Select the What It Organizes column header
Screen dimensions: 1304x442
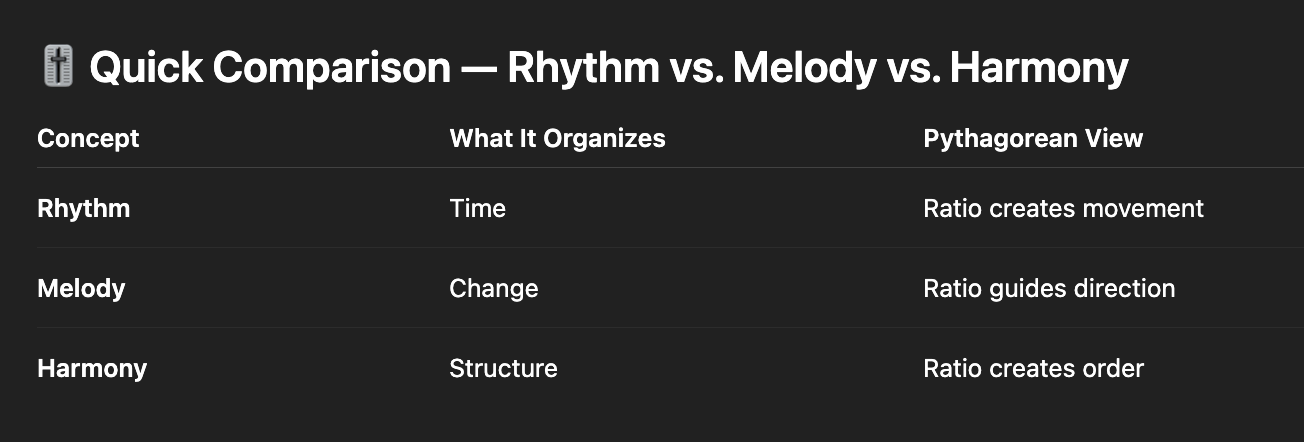[557, 138]
